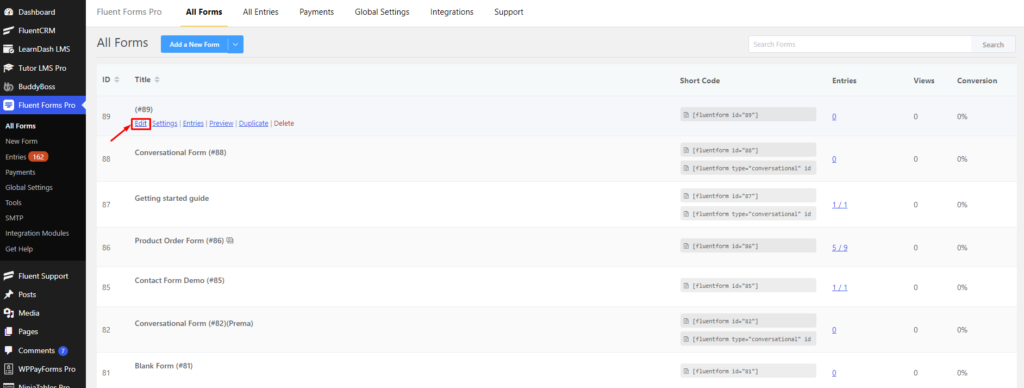The height and width of the screenshot is (388, 1024).
Task: Open the Payments top tab
Action: point(317,12)
